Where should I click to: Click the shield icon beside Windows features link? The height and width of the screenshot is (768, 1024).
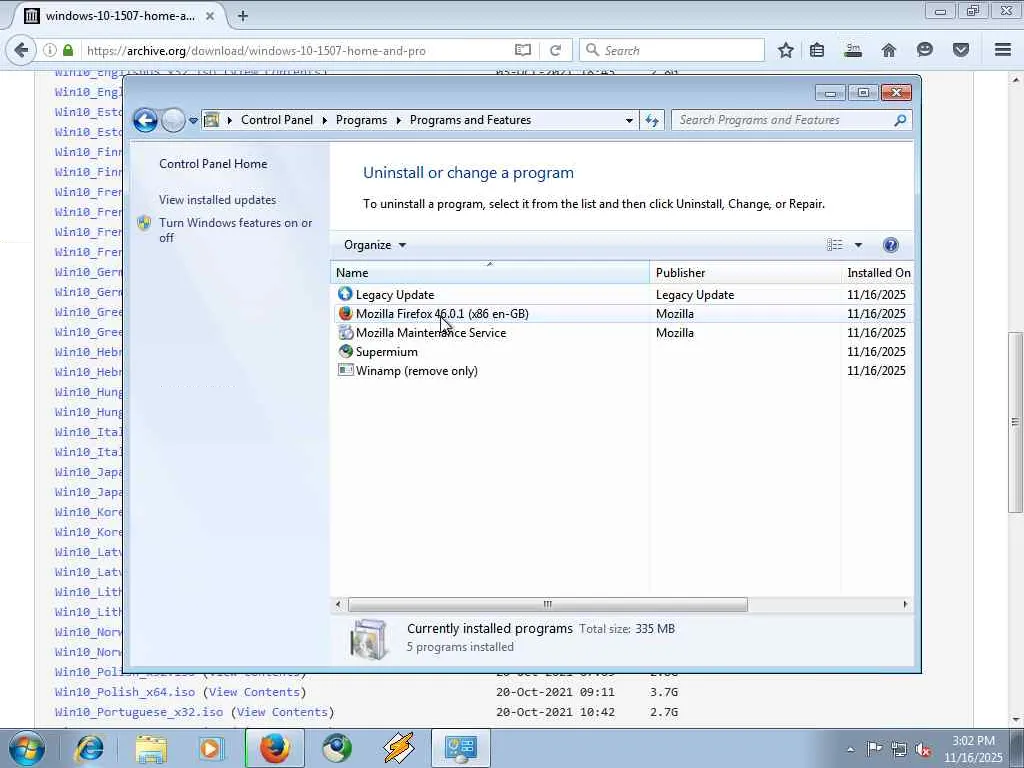tap(144, 223)
